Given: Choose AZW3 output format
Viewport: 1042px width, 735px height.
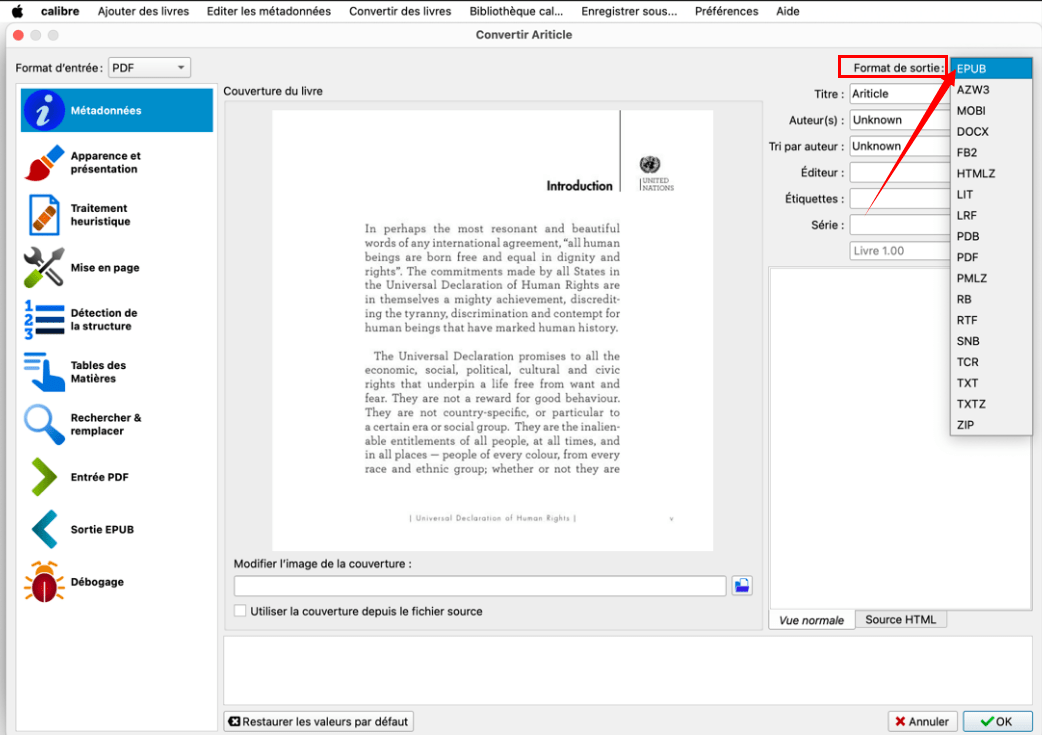Looking at the screenshot, I should pyautogui.click(x=991, y=90).
